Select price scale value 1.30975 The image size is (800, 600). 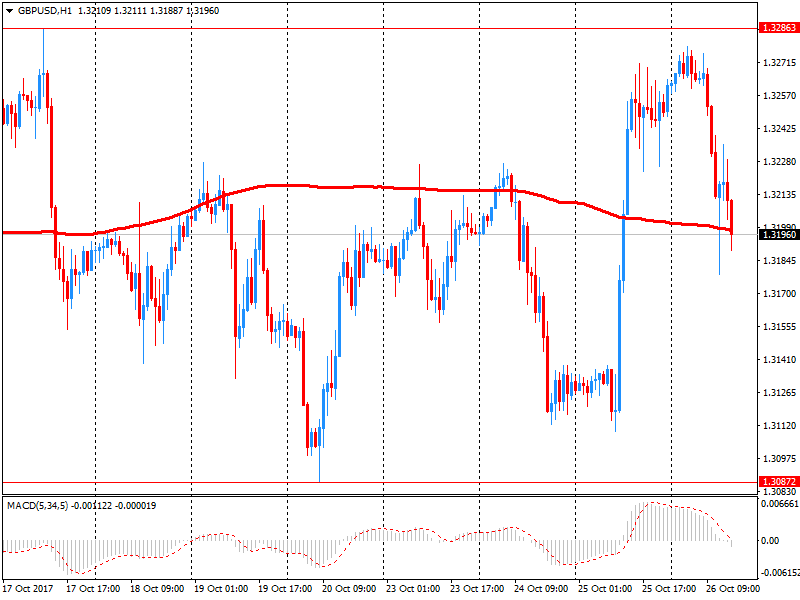(779, 459)
